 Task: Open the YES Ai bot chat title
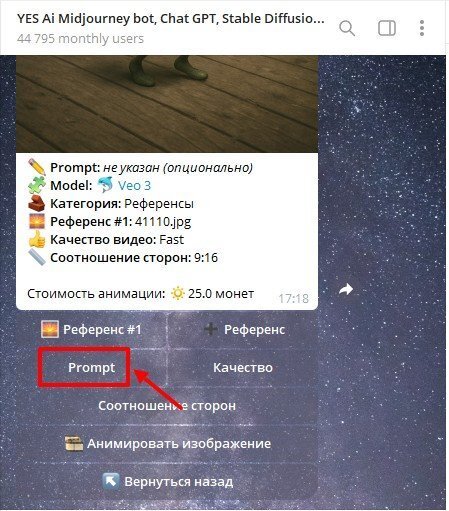point(170,19)
